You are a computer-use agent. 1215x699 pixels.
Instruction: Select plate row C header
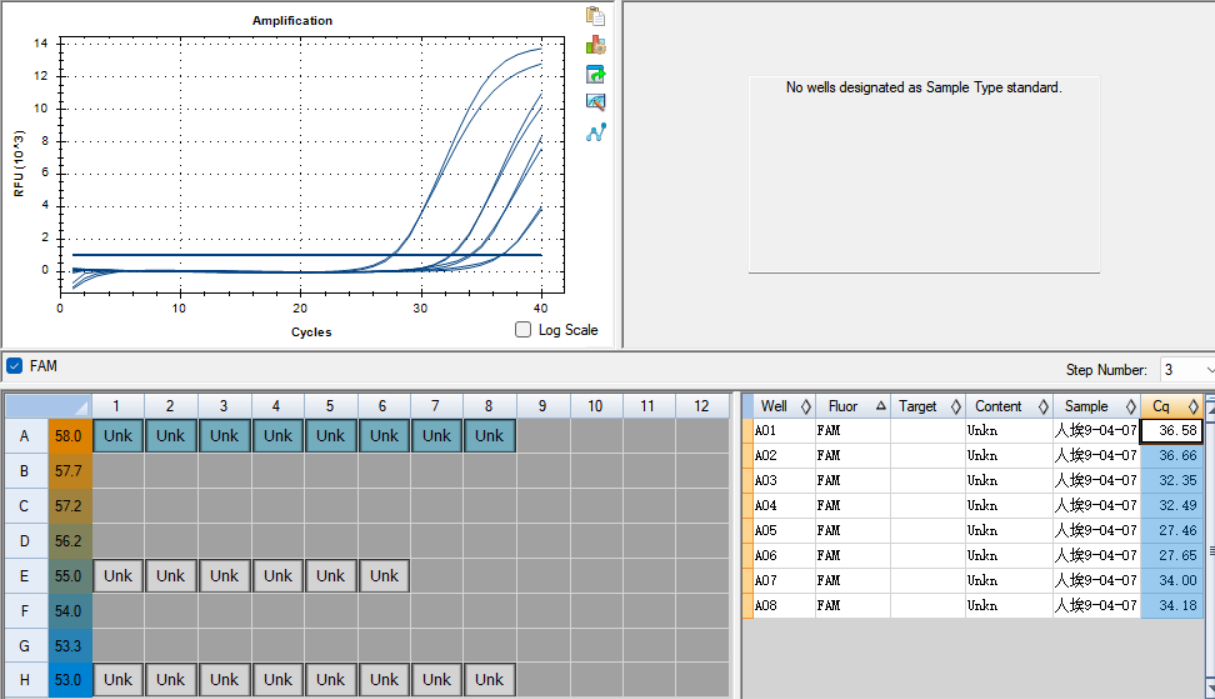coord(26,506)
